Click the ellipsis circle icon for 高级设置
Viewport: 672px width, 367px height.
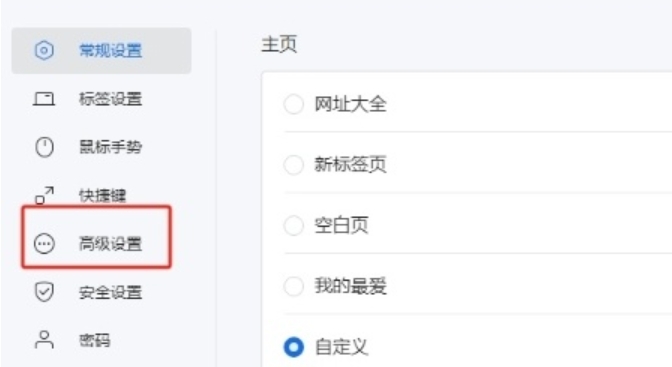(44, 244)
